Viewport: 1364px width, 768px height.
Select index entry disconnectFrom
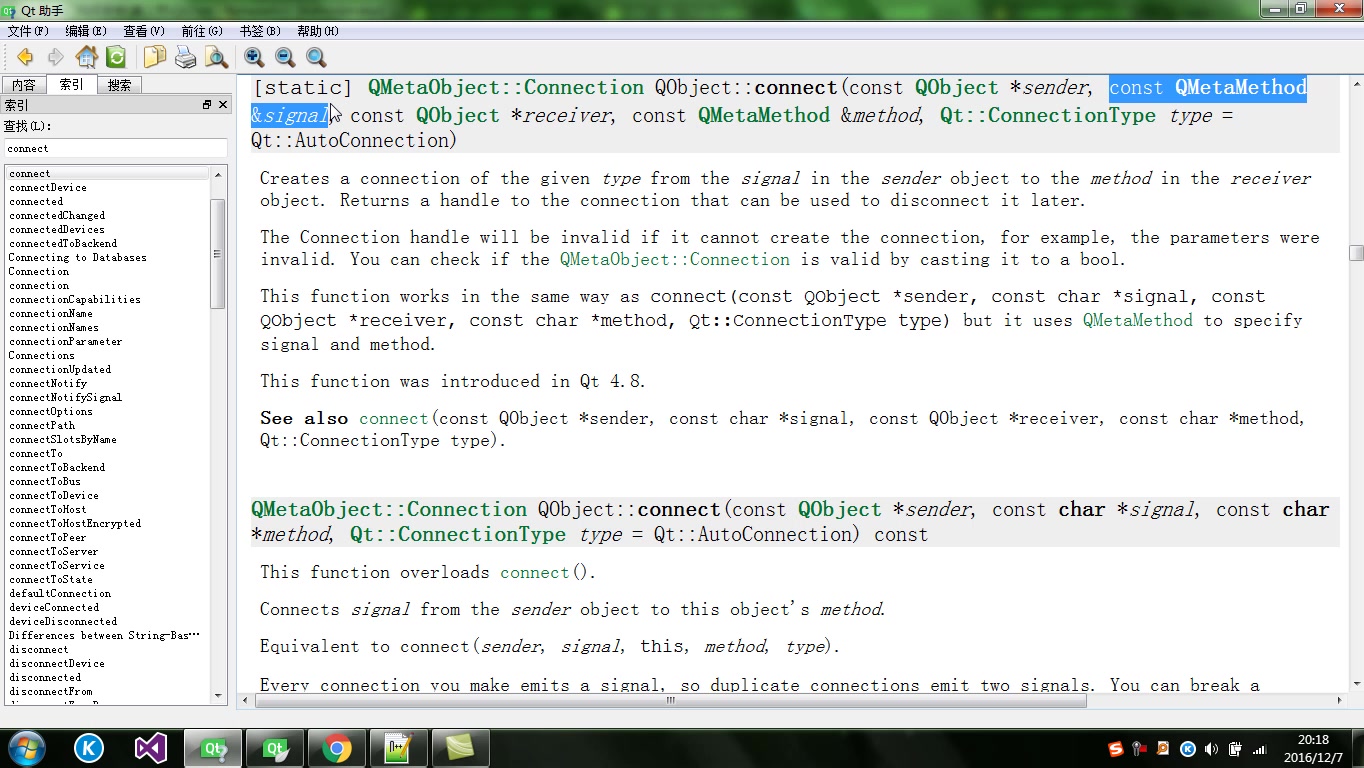[51, 692]
